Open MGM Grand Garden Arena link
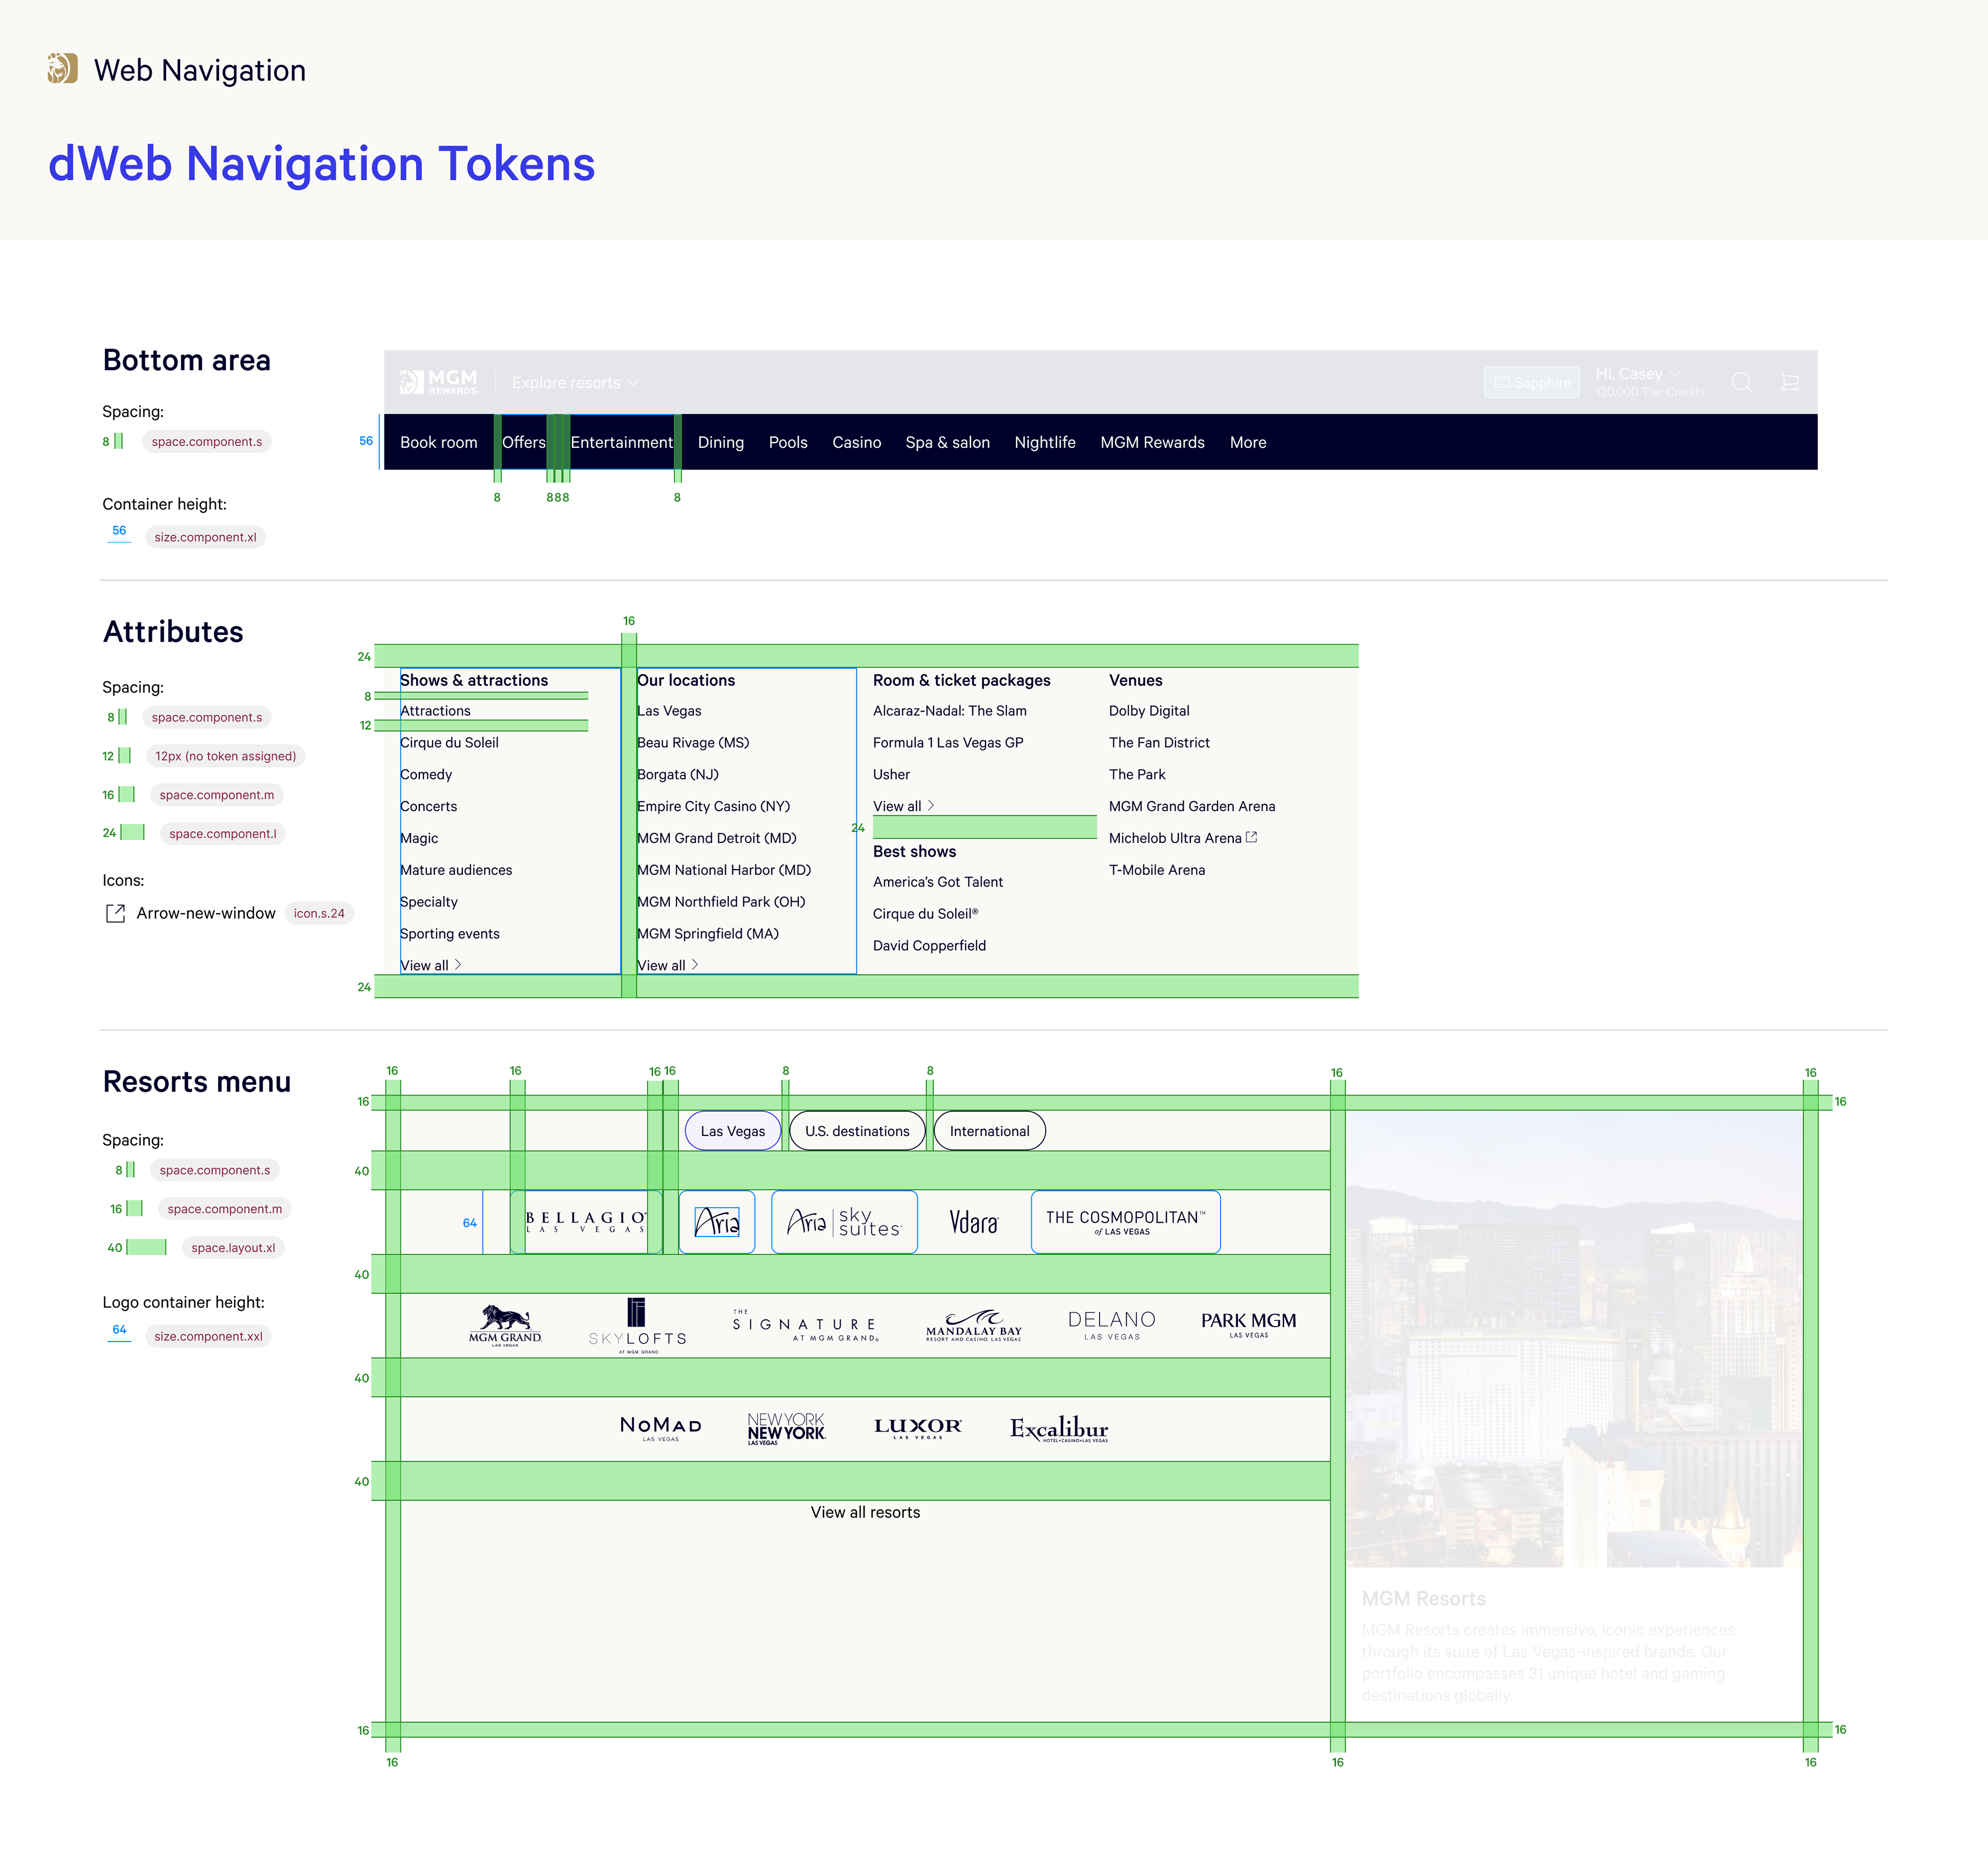Screen dimensions: 1988x1869 pyautogui.click(x=1192, y=806)
